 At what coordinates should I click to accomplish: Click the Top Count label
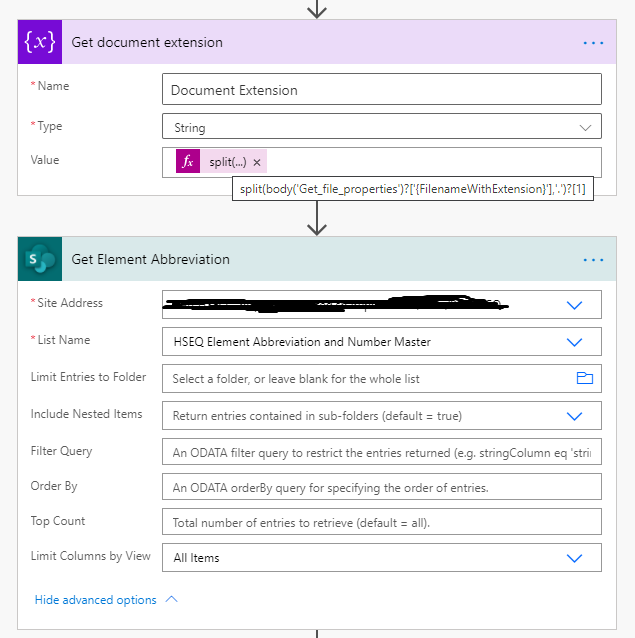(58, 521)
